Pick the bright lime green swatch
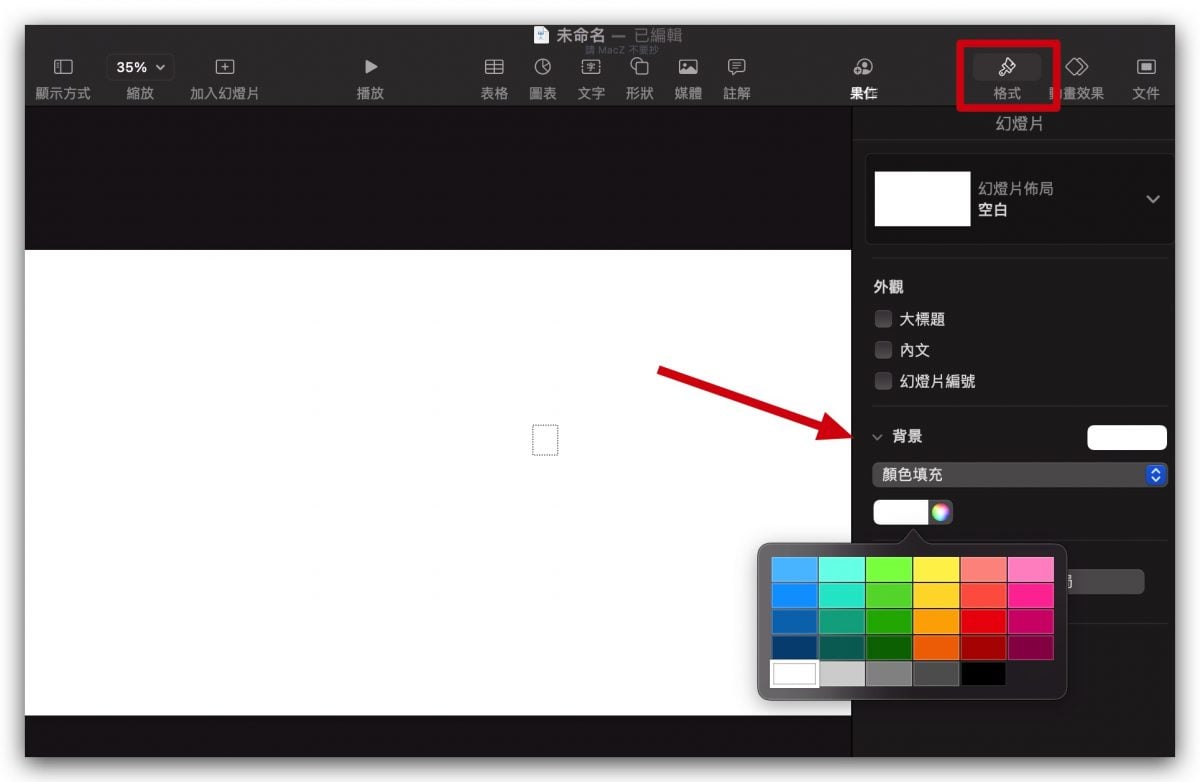 (x=889, y=569)
